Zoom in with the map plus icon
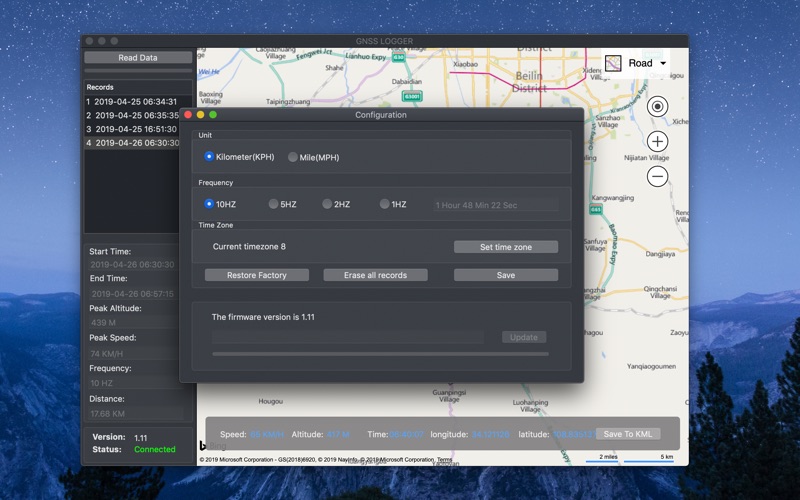The width and height of the screenshot is (800, 500). (657, 141)
